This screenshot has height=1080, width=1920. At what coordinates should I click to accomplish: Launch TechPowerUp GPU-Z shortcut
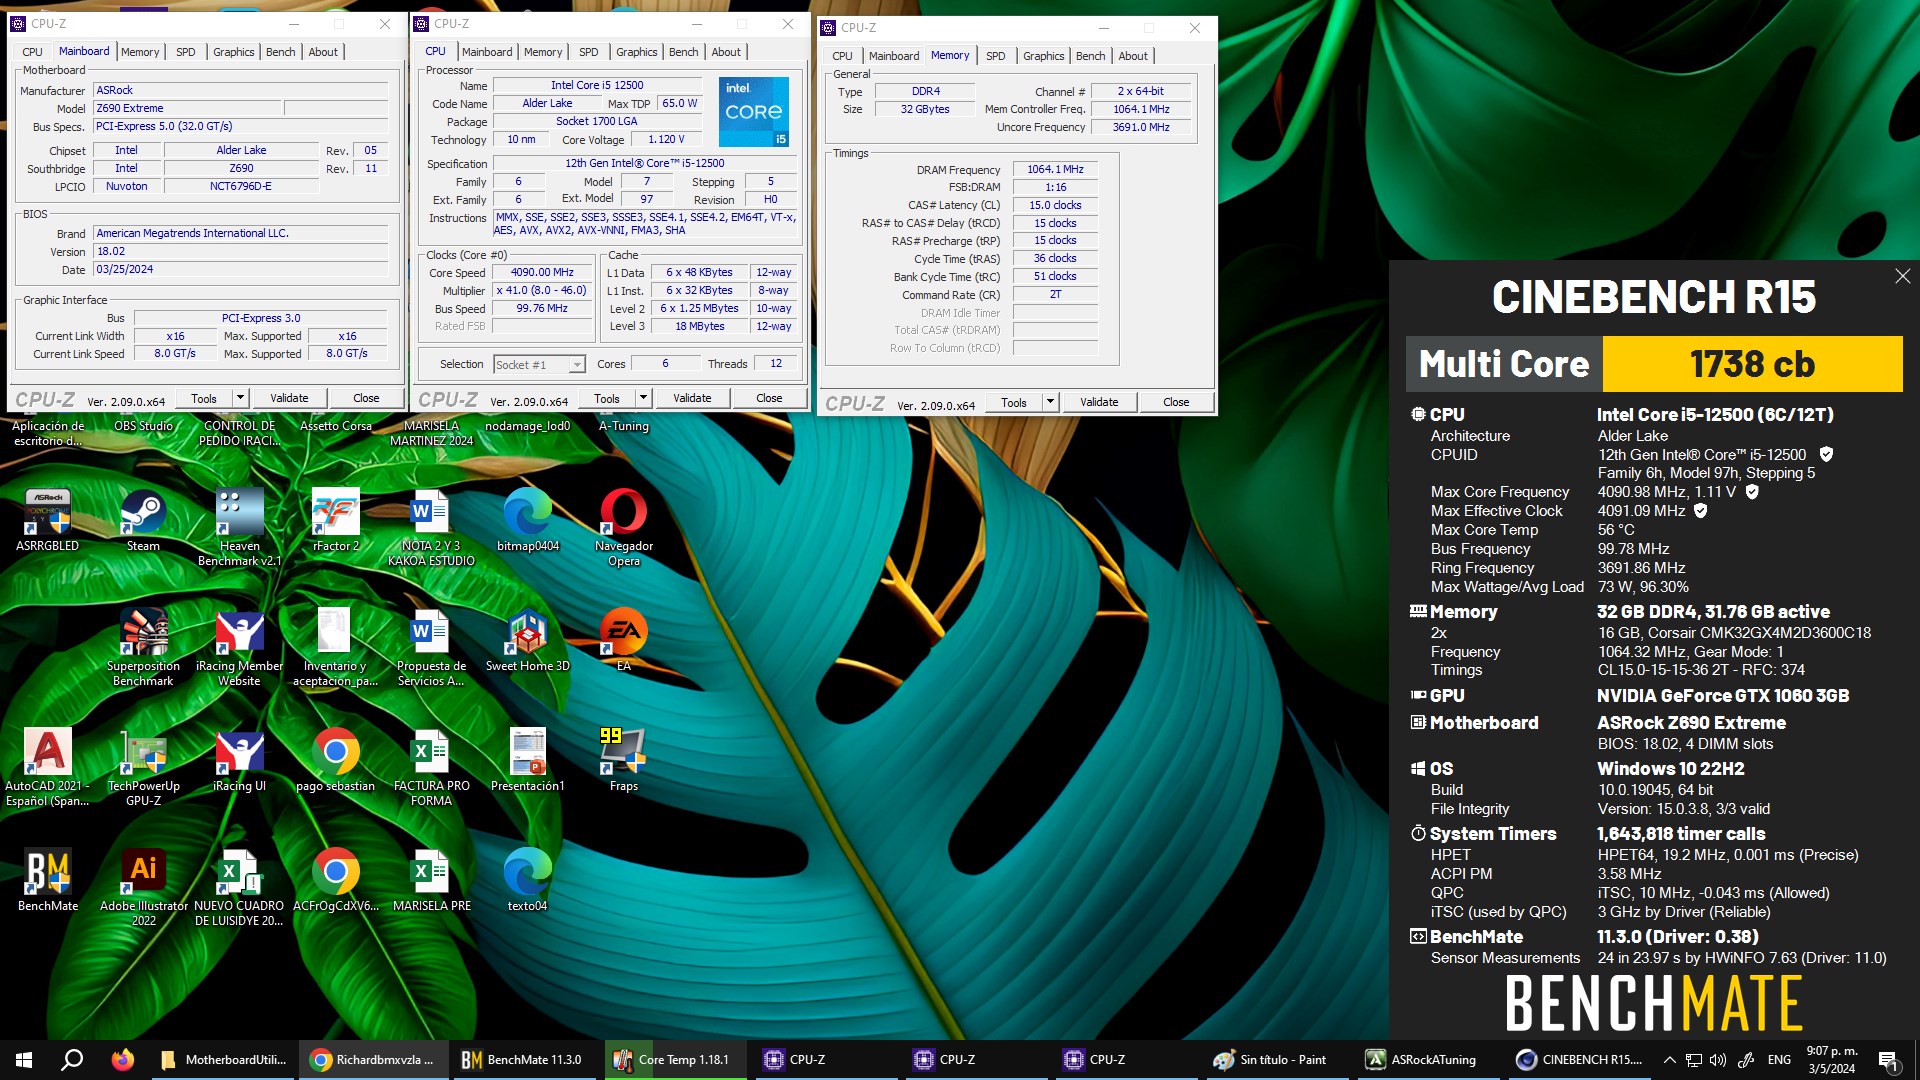143,767
